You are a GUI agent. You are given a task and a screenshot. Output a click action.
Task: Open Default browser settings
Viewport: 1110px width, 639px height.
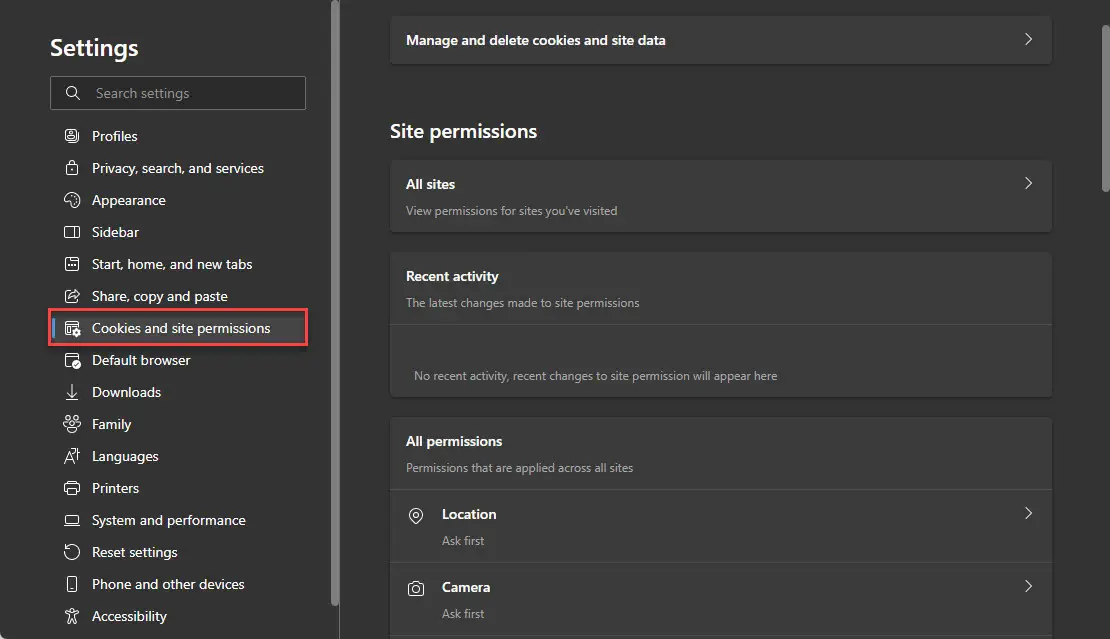178,360
